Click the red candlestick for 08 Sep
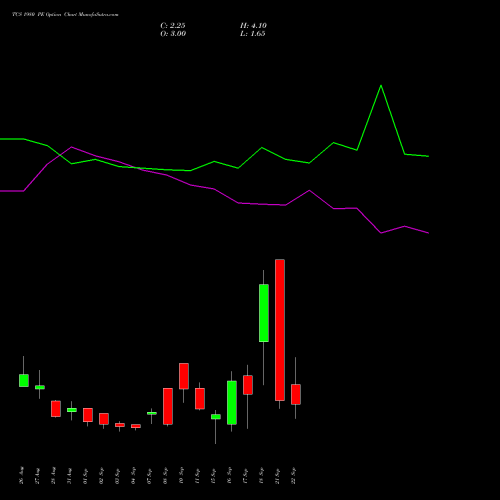This screenshot has width=500, height=500. click(x=168, y=406)
